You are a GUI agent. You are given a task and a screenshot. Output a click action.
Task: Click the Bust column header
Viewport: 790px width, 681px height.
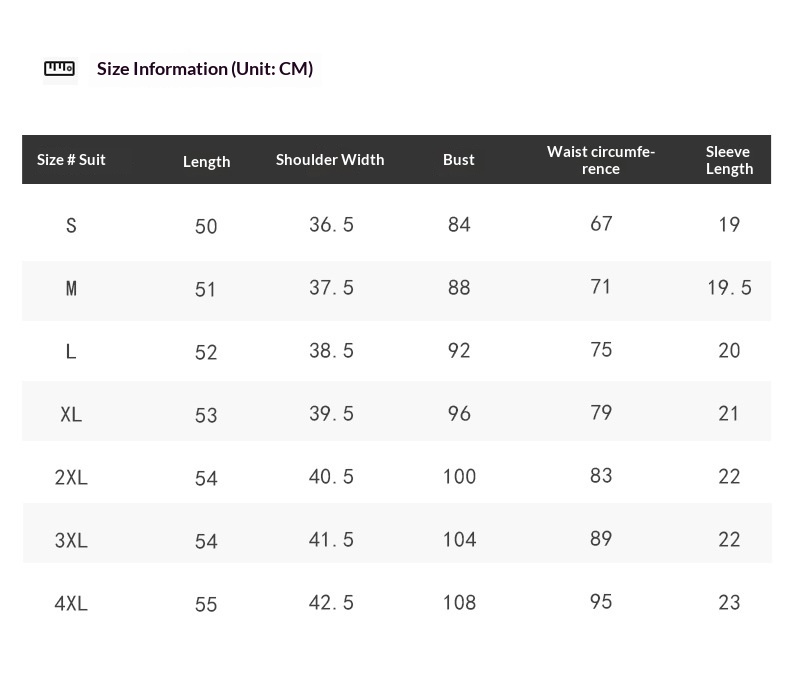click(x=459, y=159)
